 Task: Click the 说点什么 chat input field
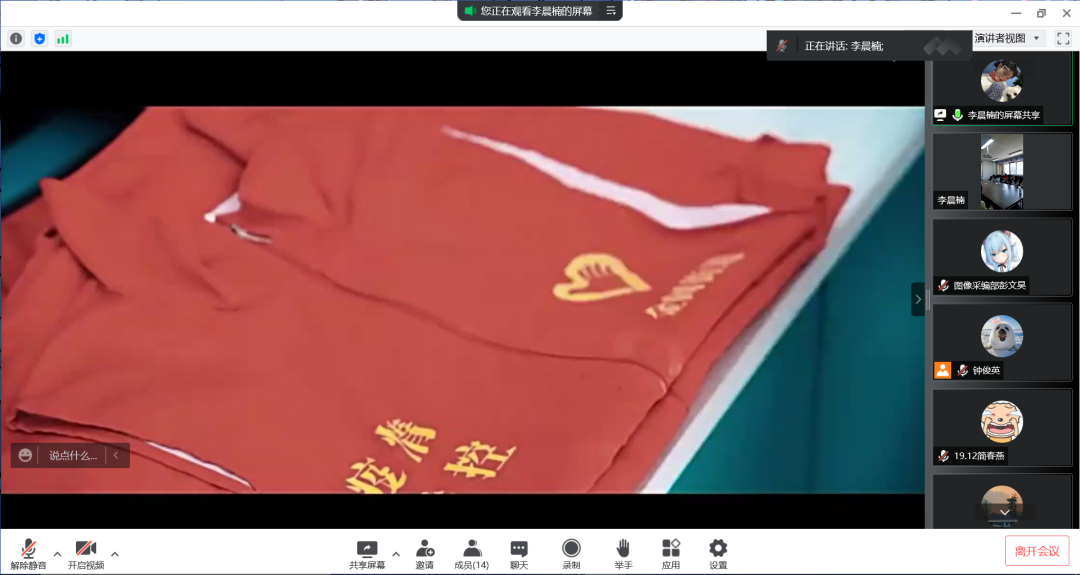click(x=73, y=455)
